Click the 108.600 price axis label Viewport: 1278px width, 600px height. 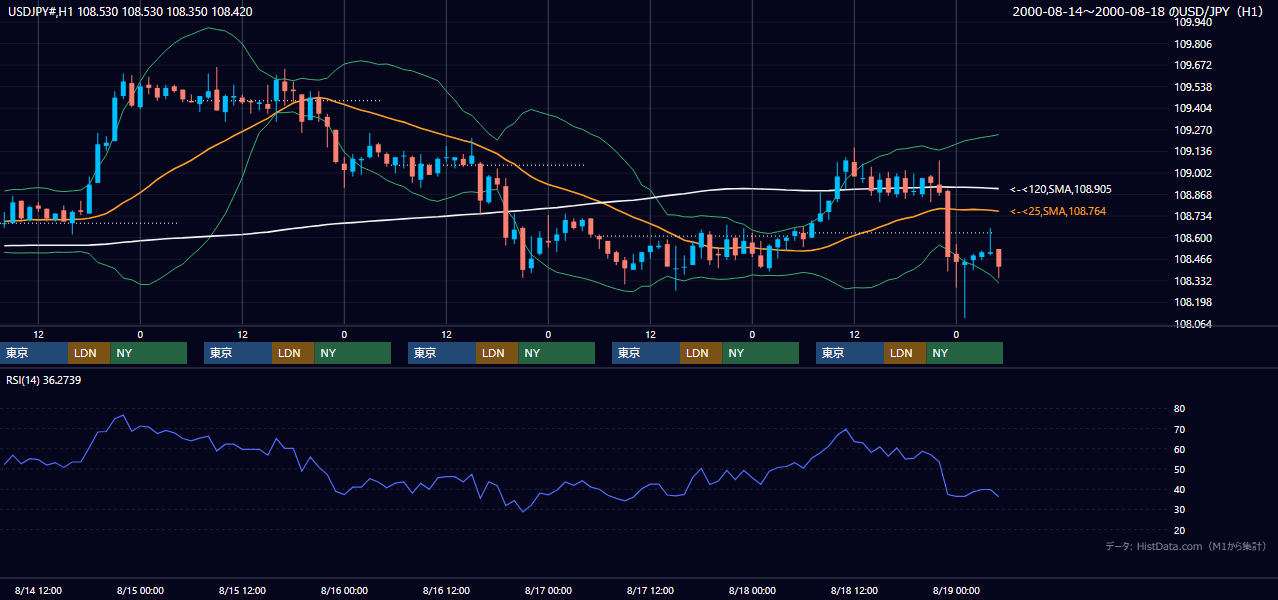1194,238
